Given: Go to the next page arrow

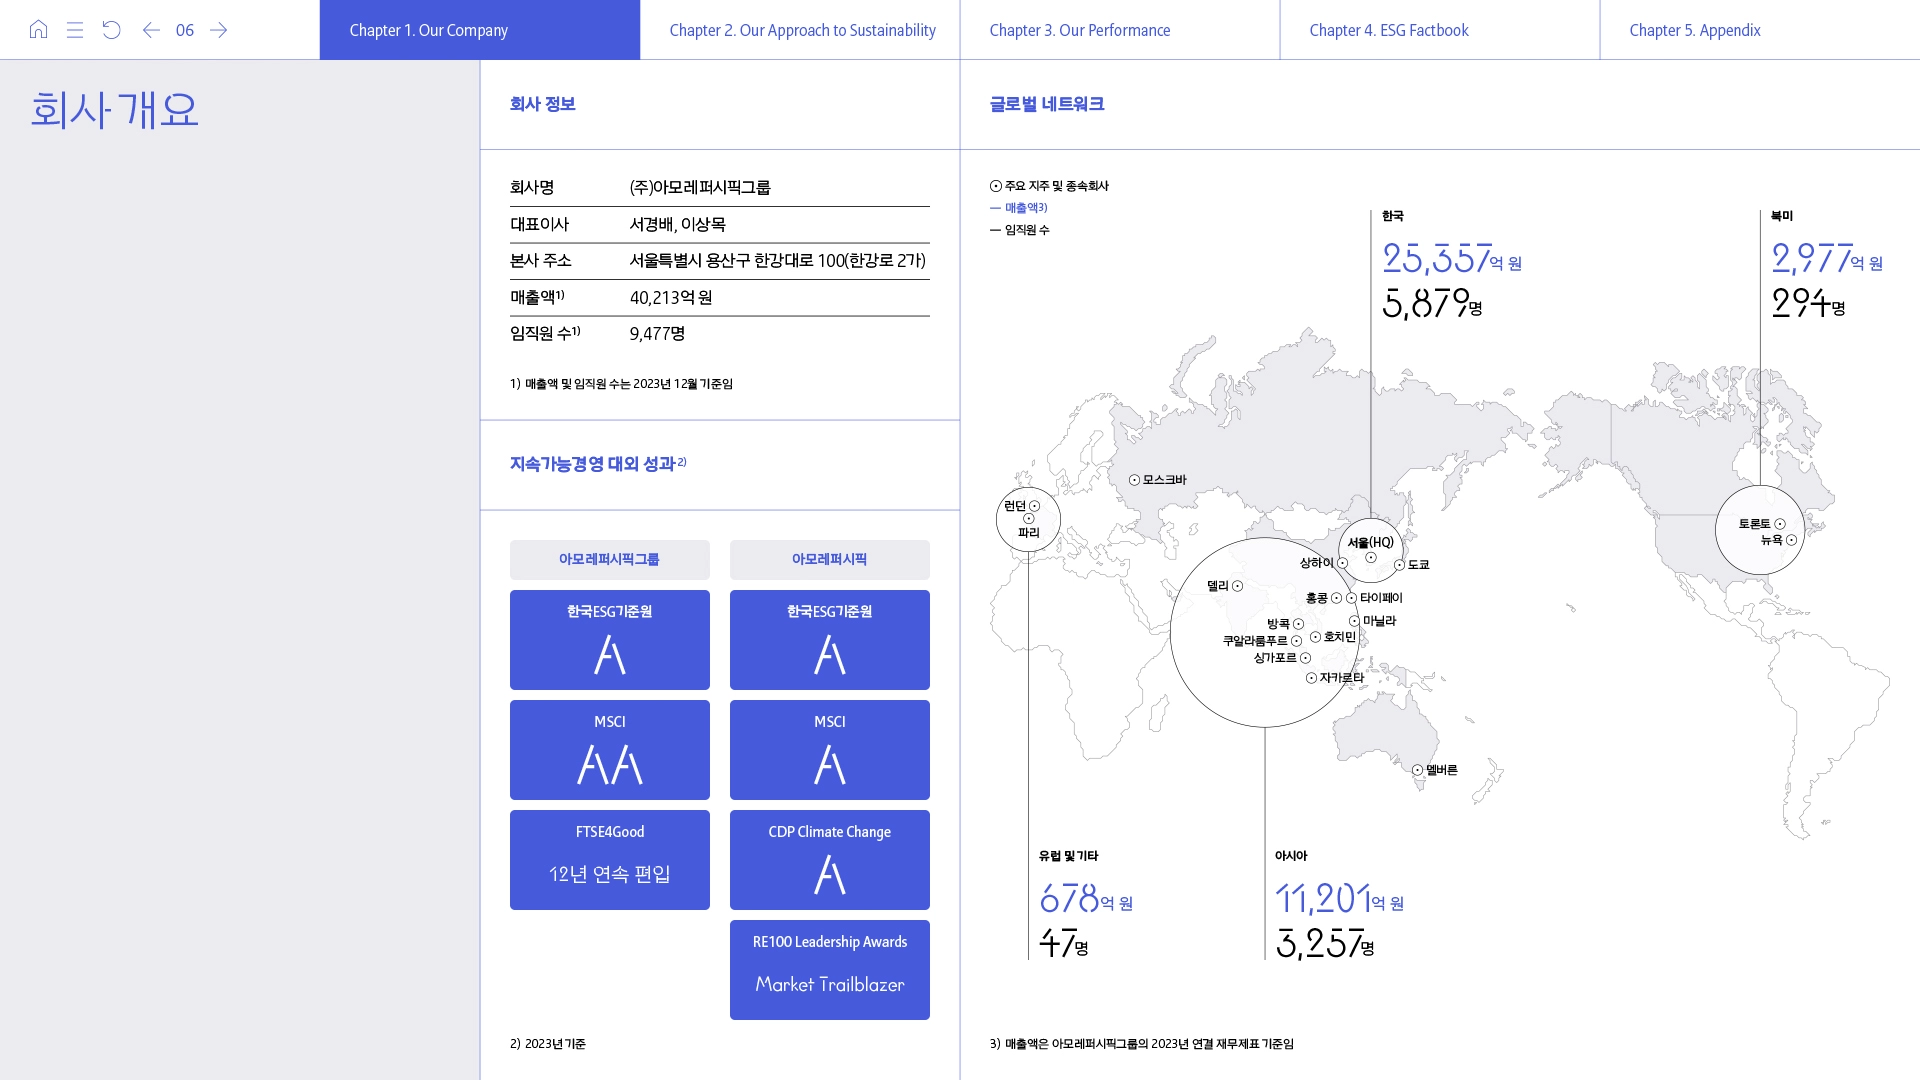Looking at the screenshot, I should (x=219, y=30).
